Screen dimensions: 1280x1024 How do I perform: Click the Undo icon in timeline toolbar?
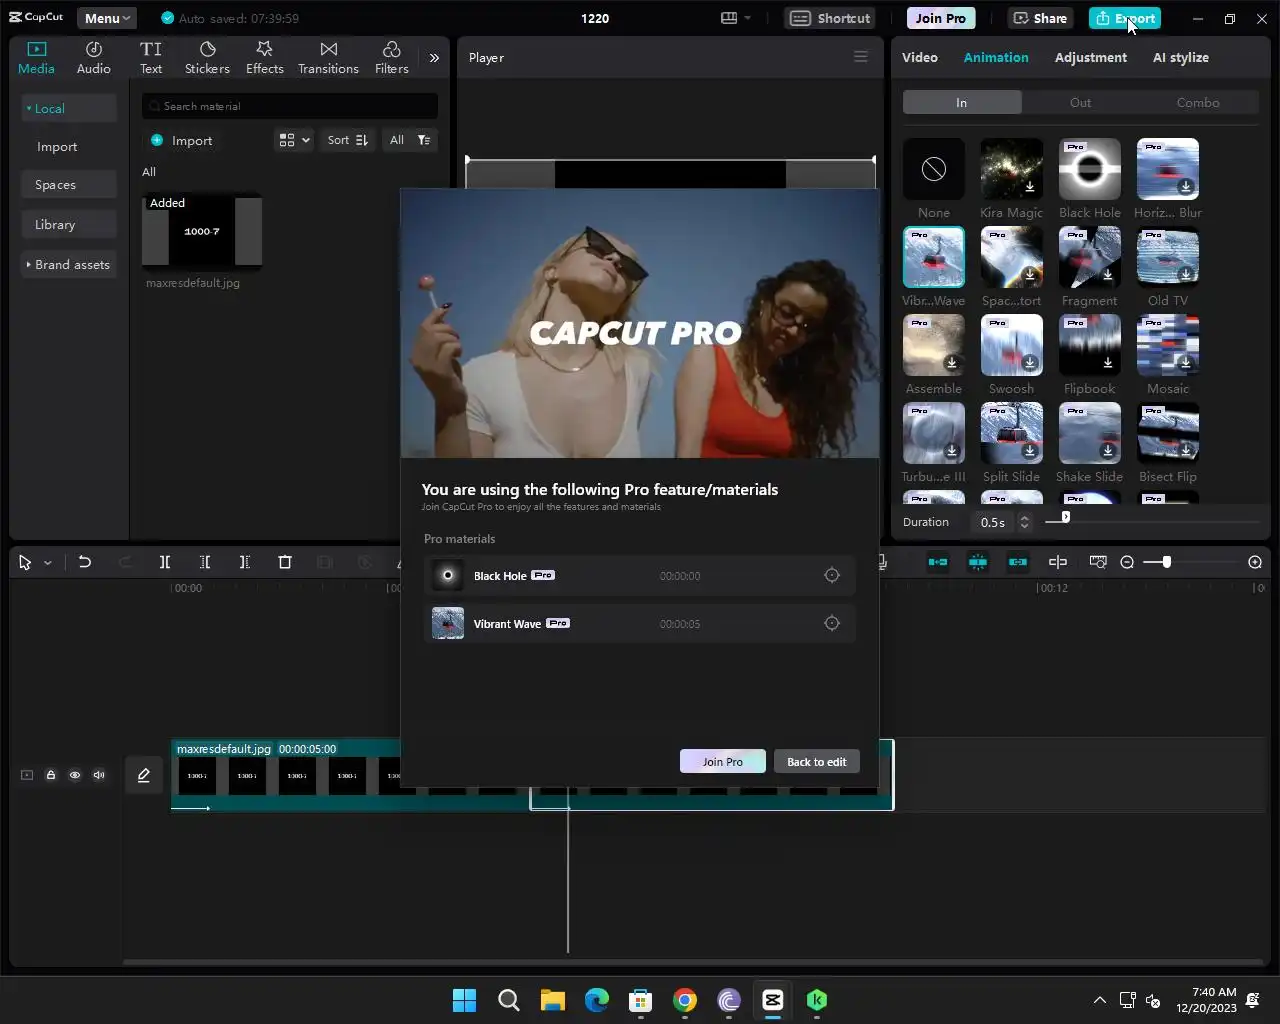coord(85,562)
